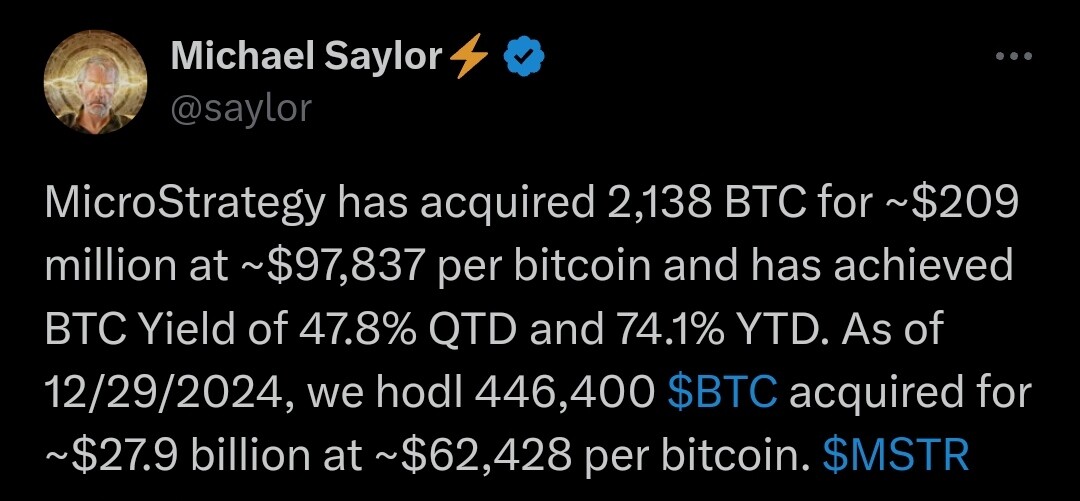This screenshot has height=501, width=1080.
Task: Open the Michael Saylor display name link
Action: coord(307,56)
